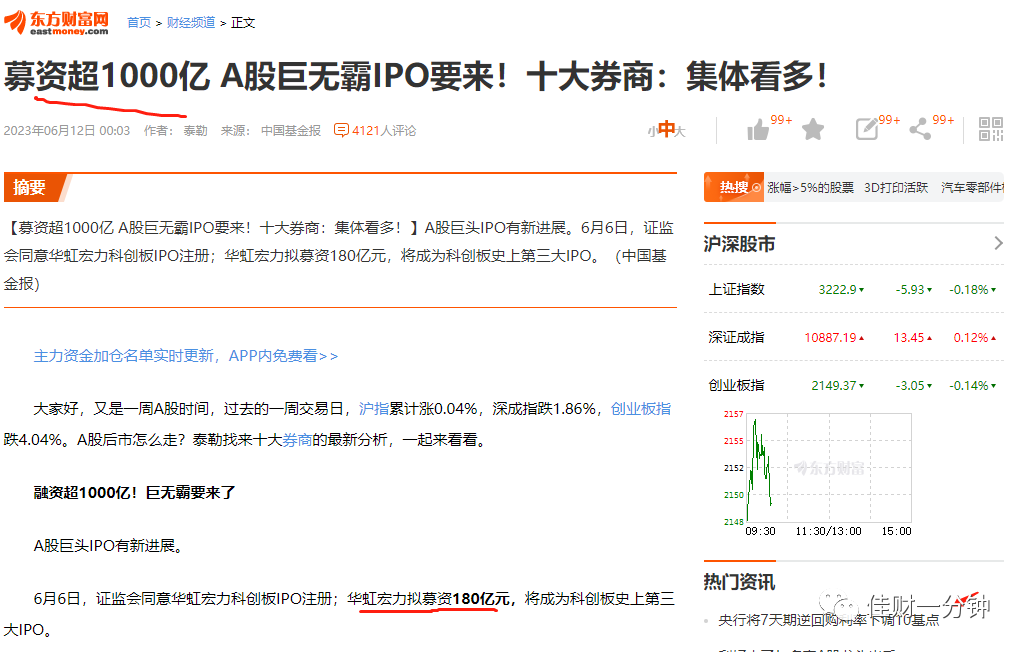Click publish date 2023年06月12日 00:03
The height and width of the screenshot is (652, 1024).
click(x=67, y=131)
